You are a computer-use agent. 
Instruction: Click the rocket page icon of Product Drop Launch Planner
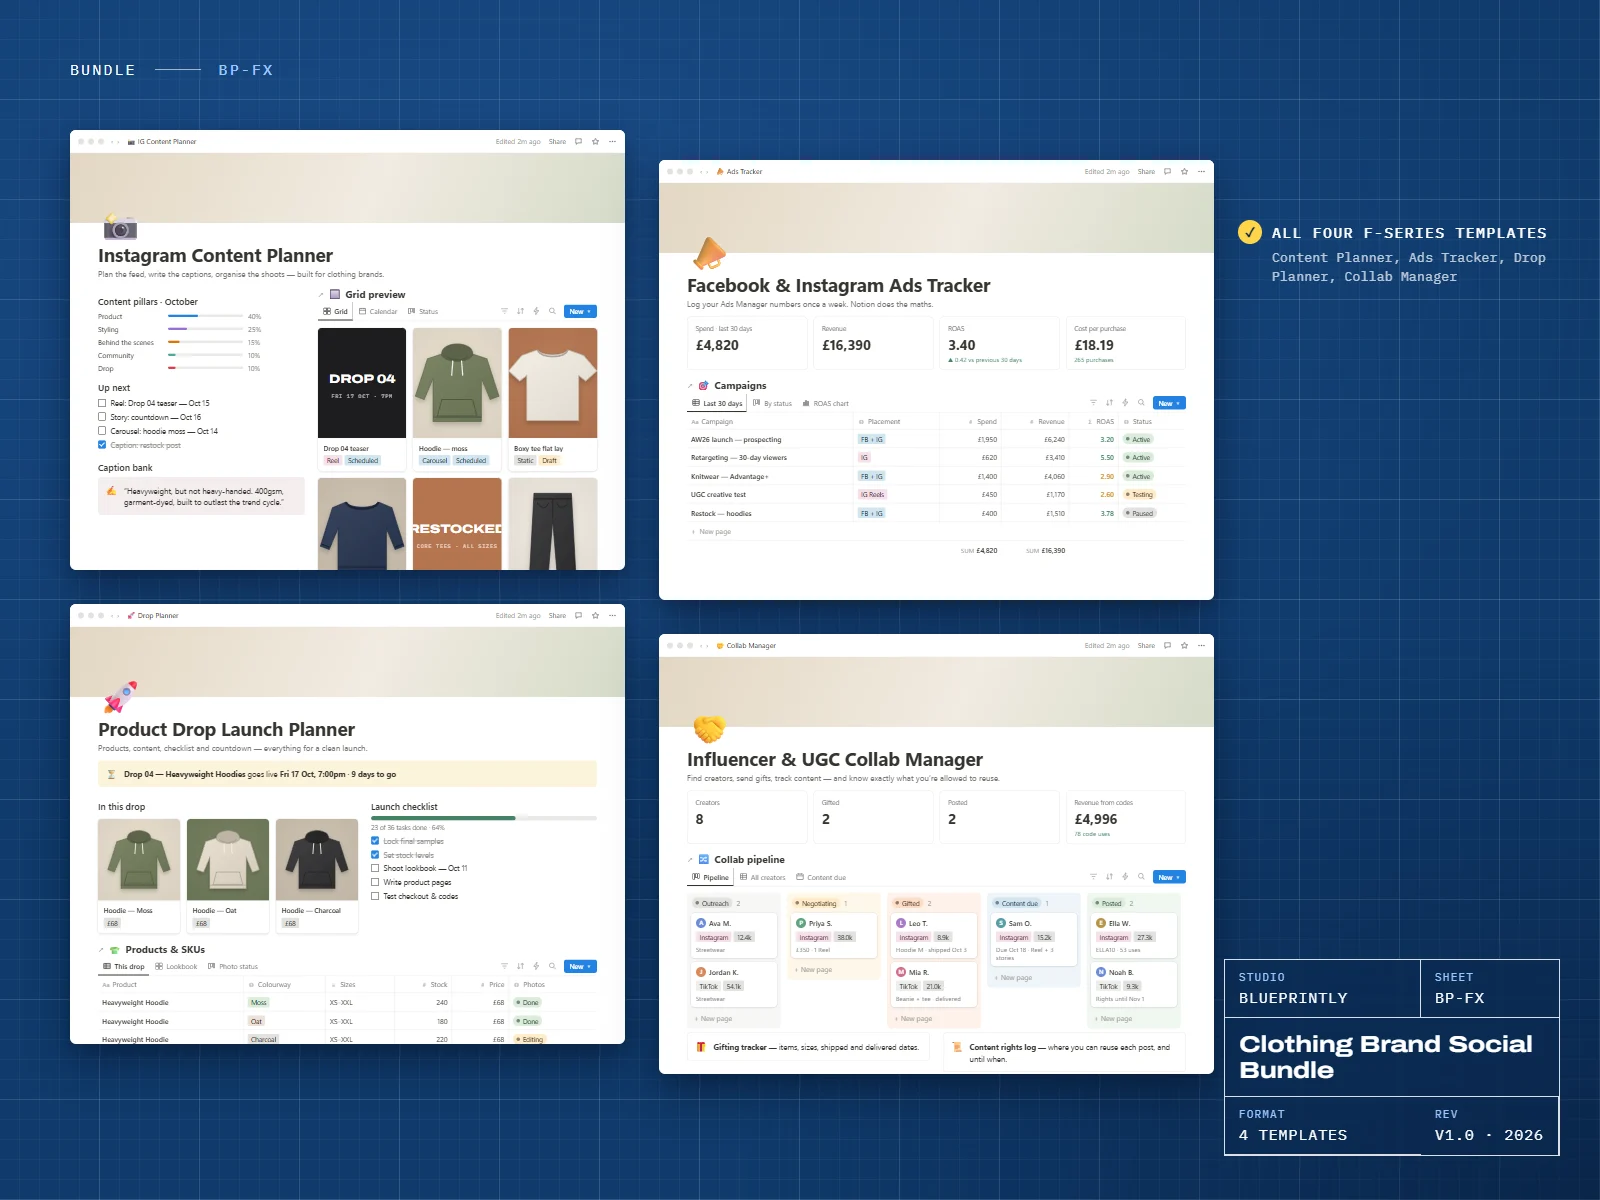[120, 698]
